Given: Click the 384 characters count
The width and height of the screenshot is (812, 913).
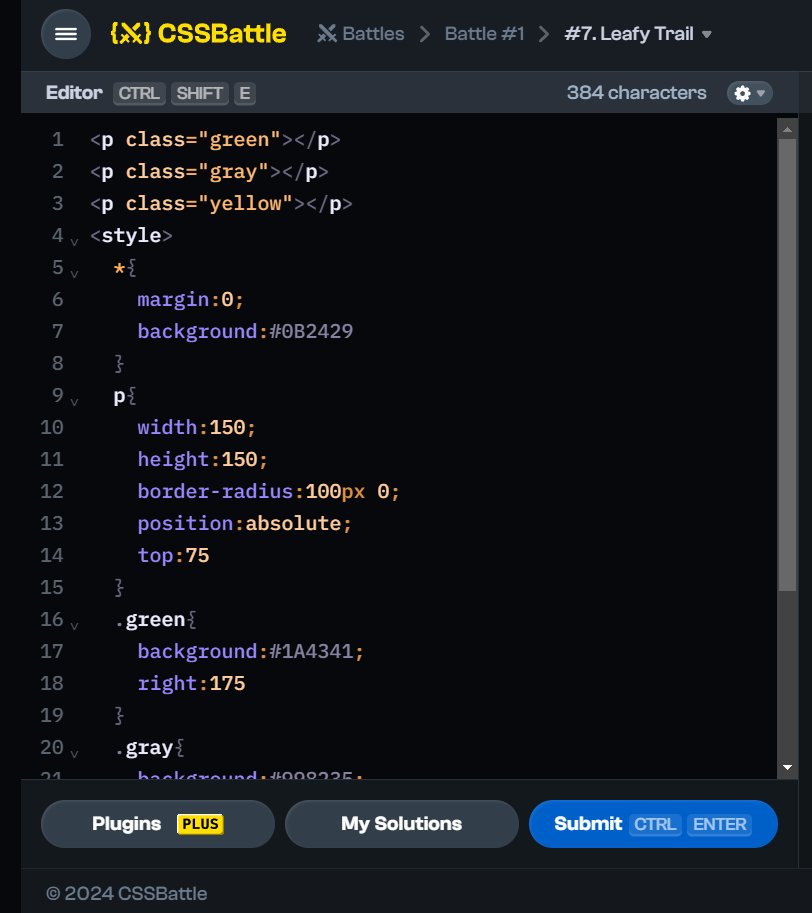Looking at the screenshot, I should click(636, 93).
